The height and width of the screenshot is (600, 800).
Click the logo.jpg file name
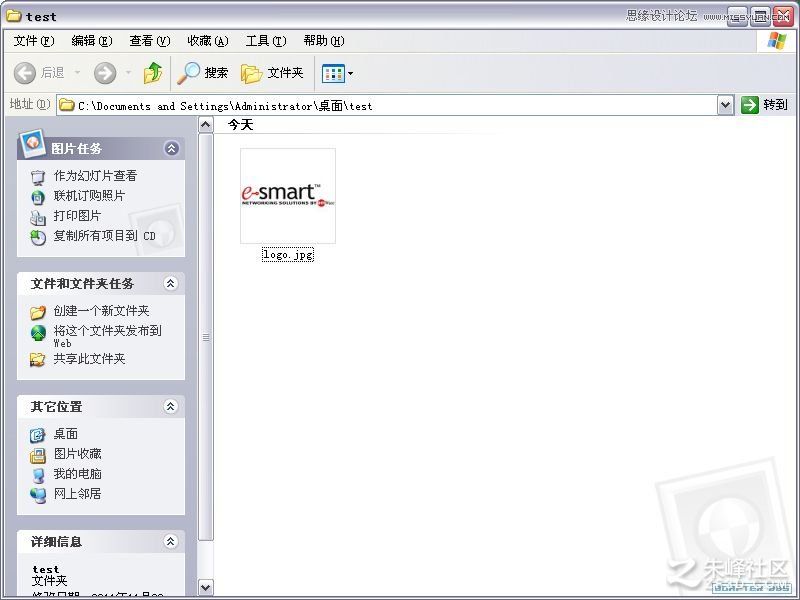[x=288, y=254]
